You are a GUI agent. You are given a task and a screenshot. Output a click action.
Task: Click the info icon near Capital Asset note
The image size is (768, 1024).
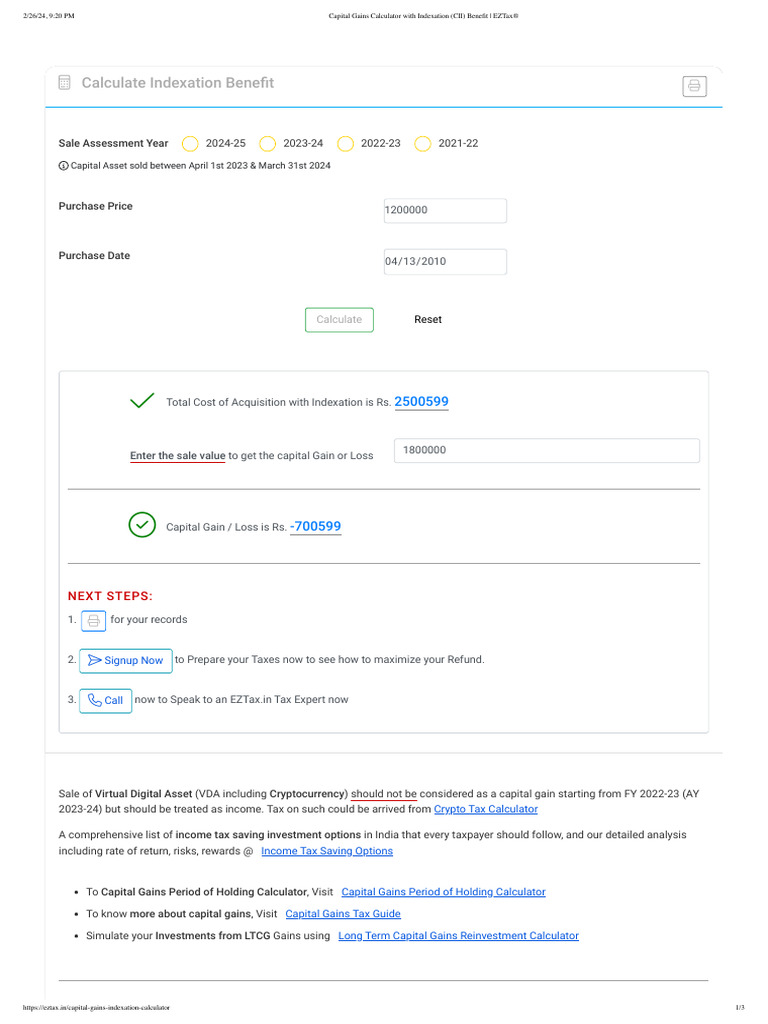coord(63,166)
